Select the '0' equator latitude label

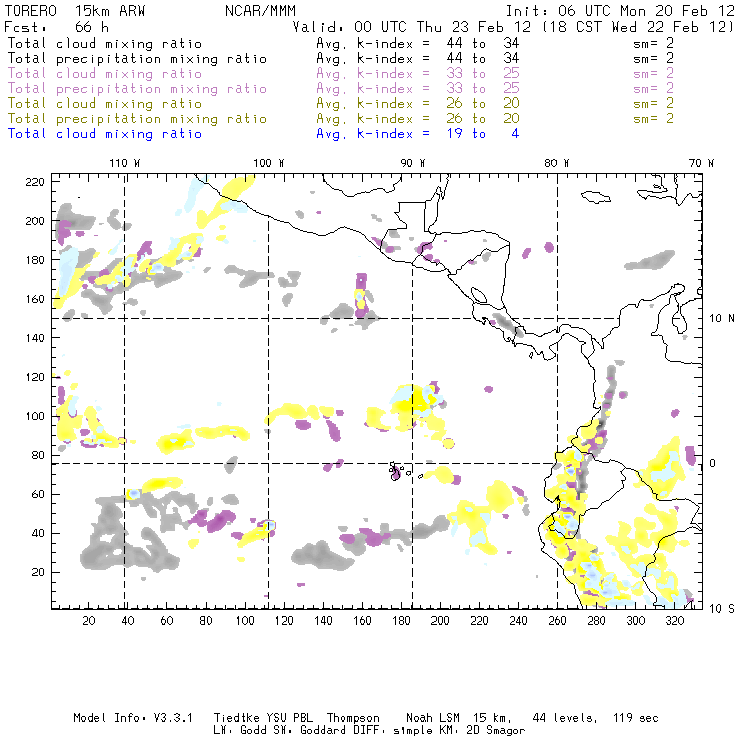pyautogui.click(x=713, y=463)
